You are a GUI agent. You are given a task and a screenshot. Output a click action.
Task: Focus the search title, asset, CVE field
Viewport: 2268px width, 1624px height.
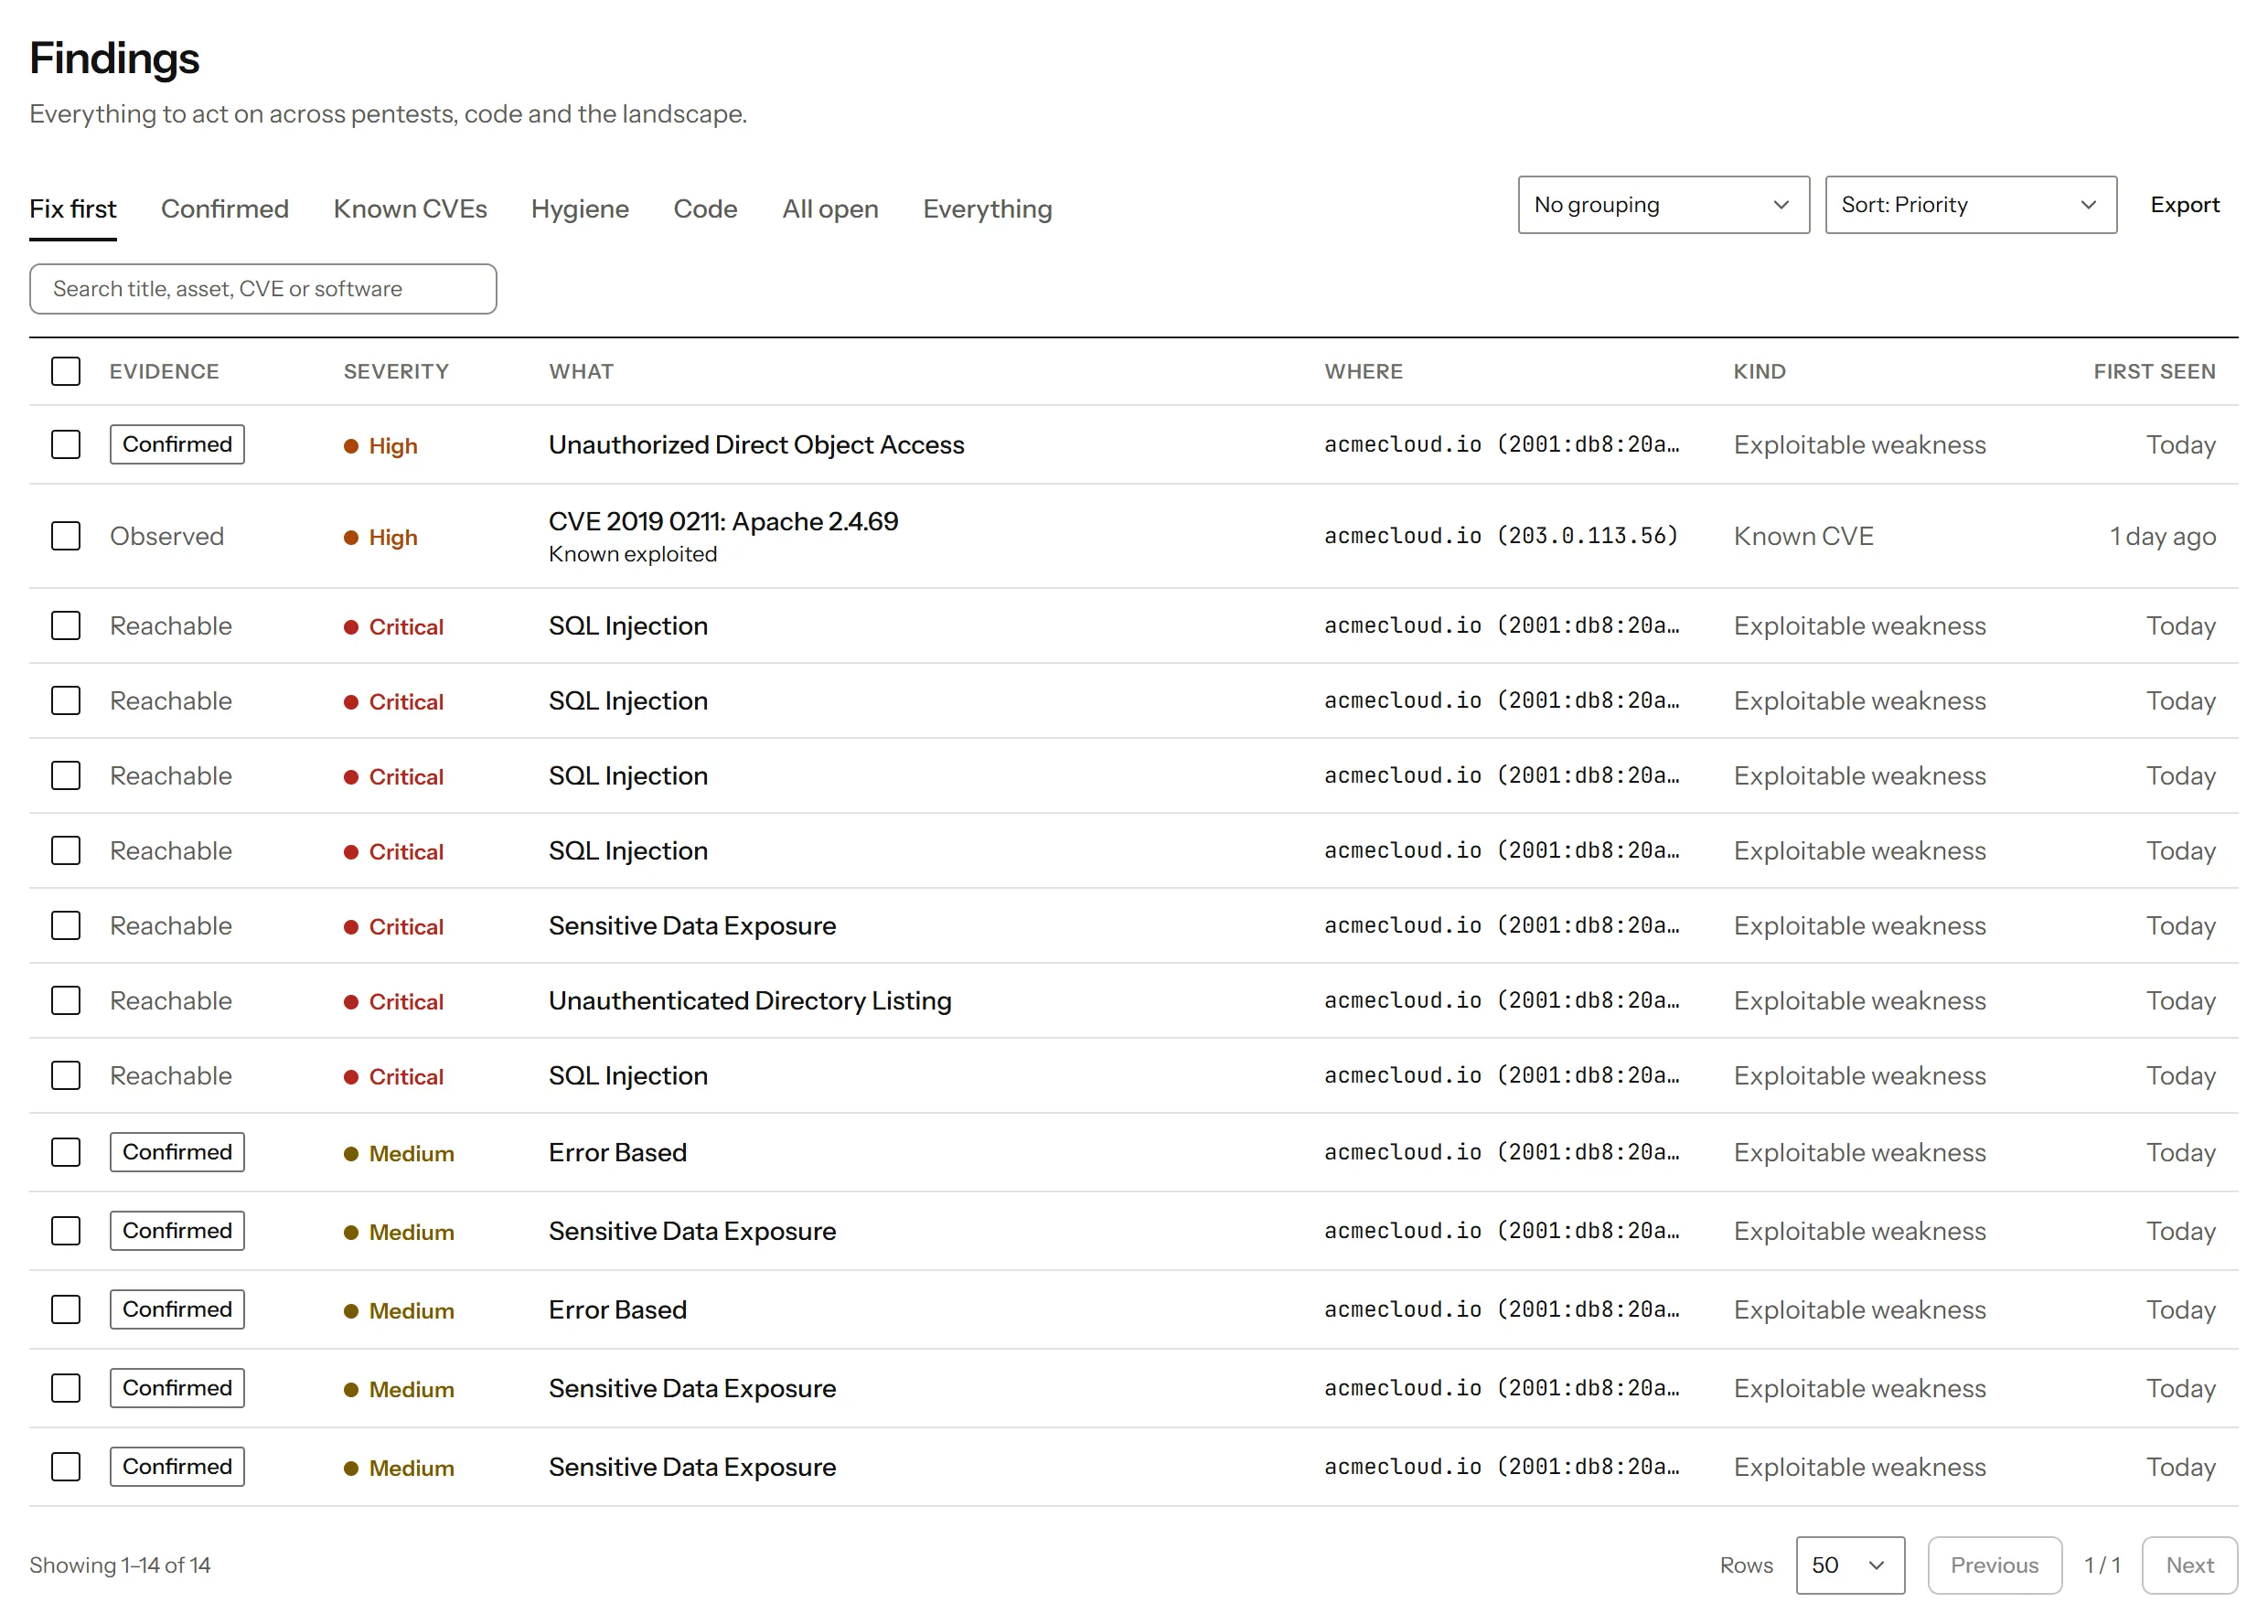tap(263, 289)
